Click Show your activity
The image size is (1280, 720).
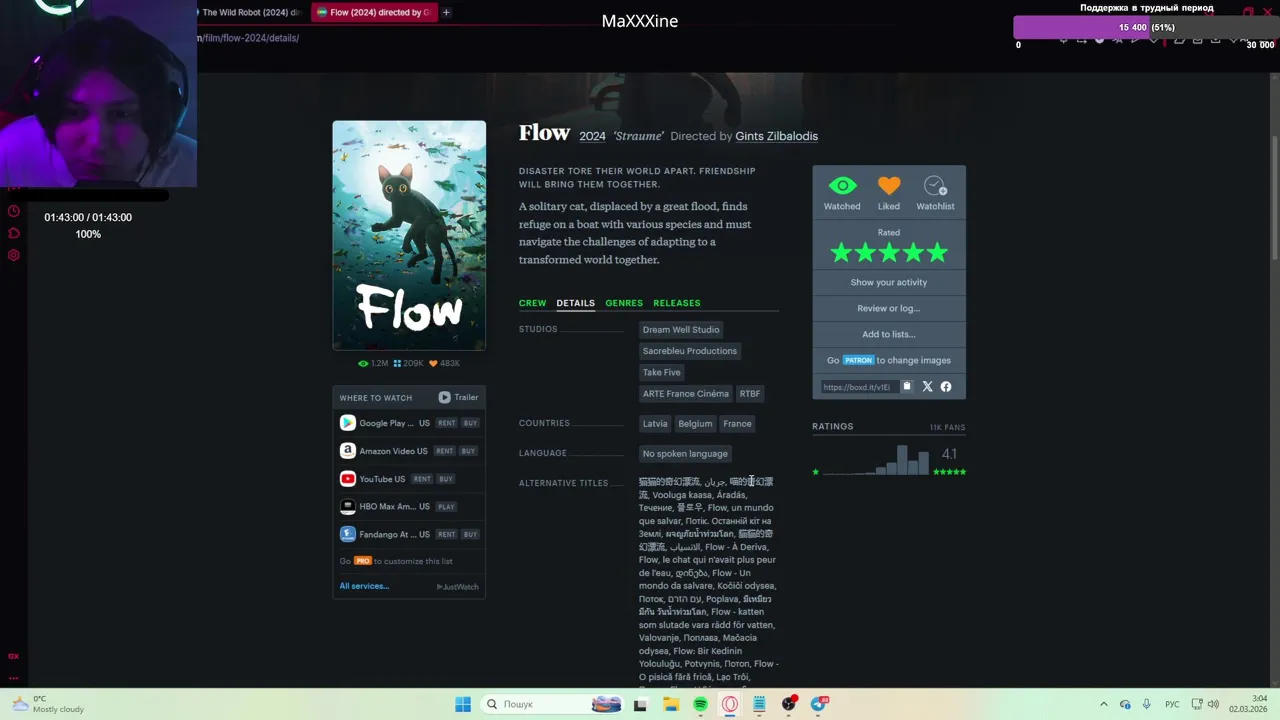tap(889, 282)
